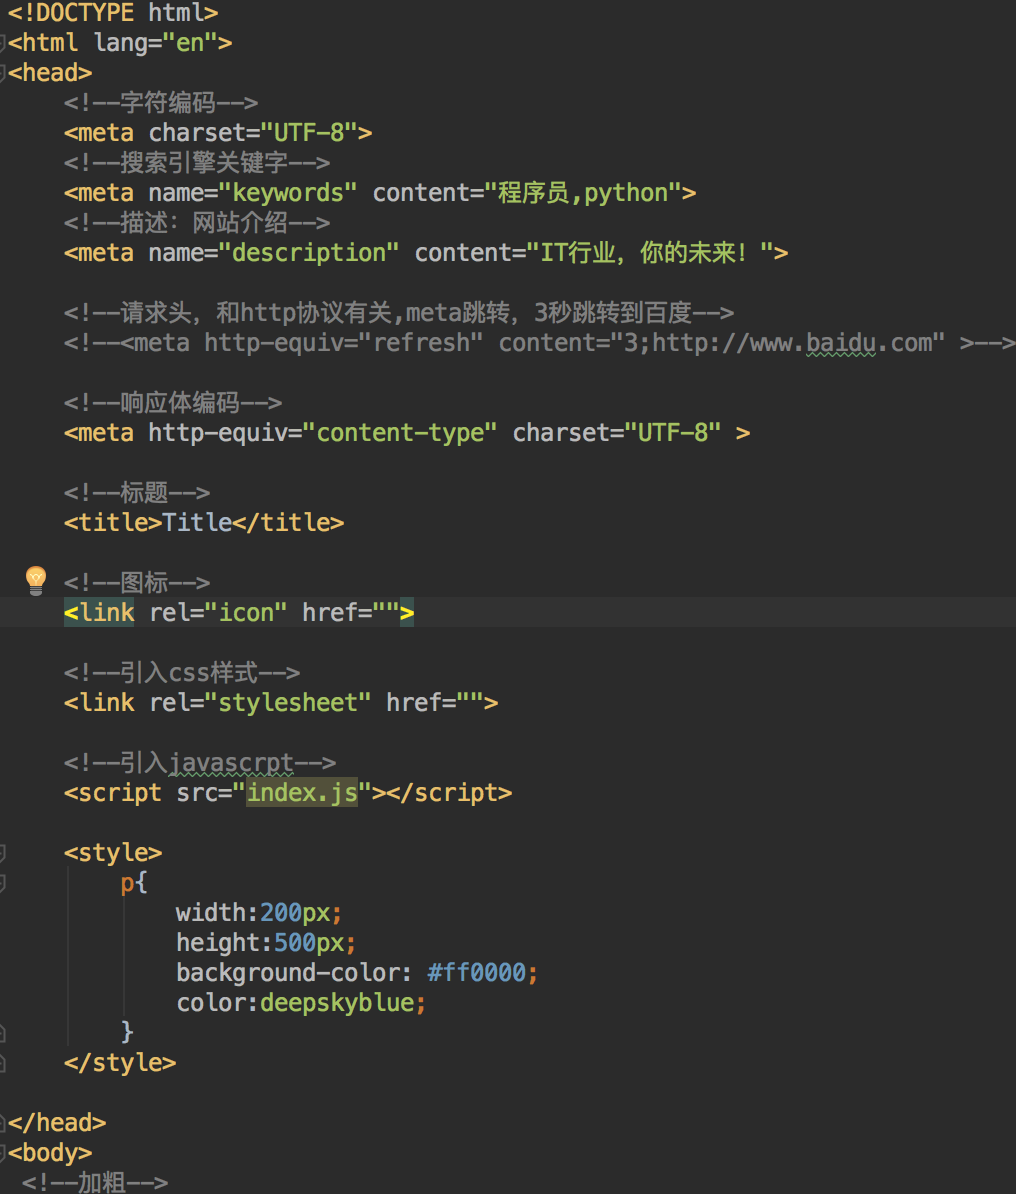Click the lang="en" attribute value
1016x1194 pixels.
[x=155, y=43]
